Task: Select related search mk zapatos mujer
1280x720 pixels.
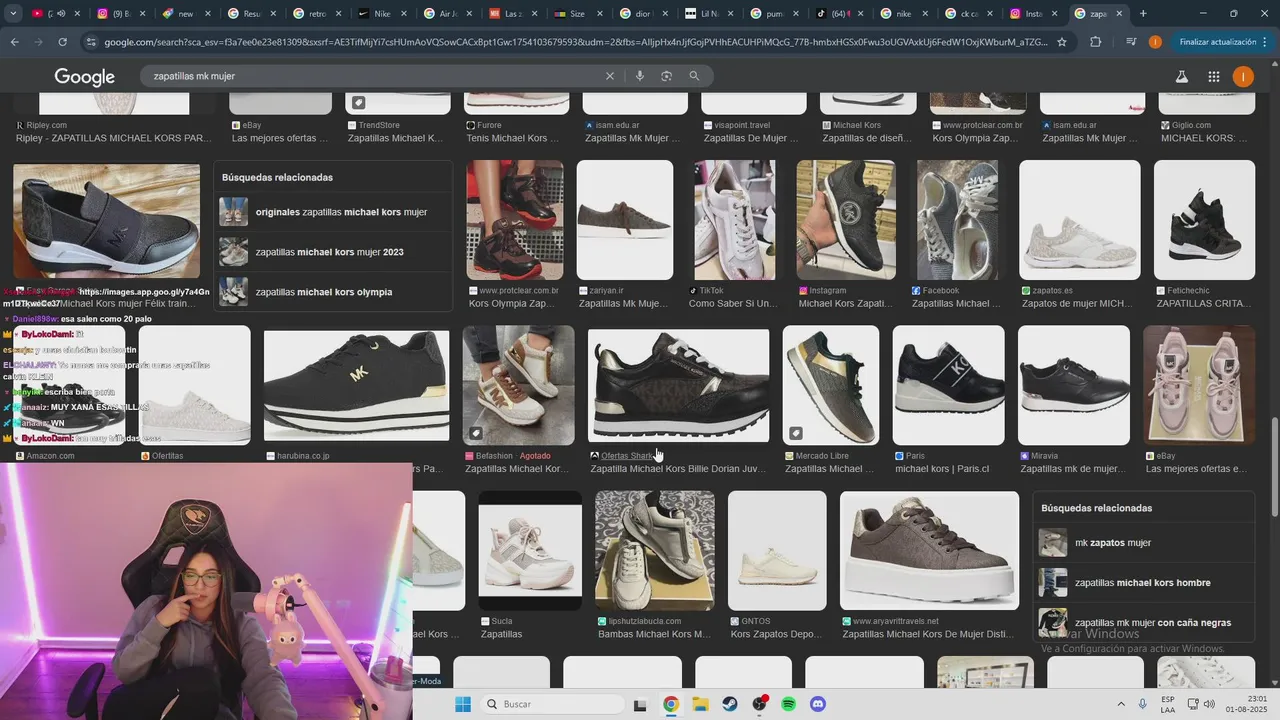Action: 1144,543
